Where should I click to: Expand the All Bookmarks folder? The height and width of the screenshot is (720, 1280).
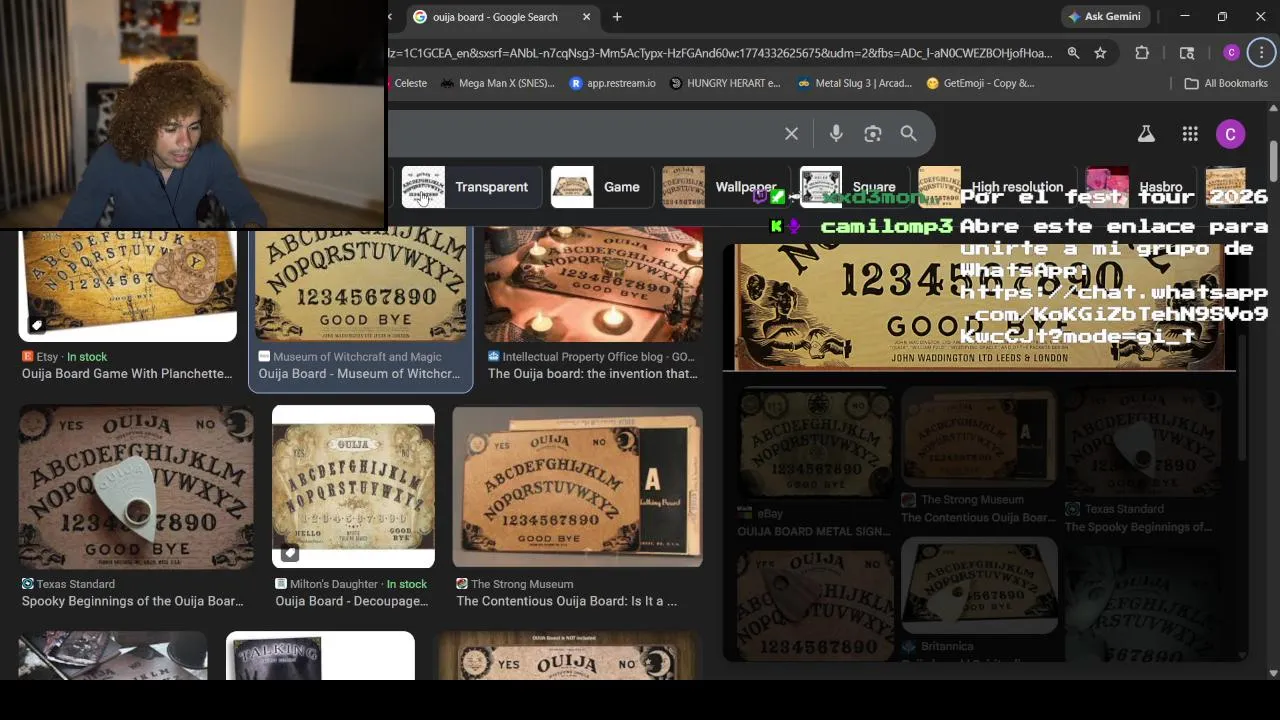click(1225, 83)
